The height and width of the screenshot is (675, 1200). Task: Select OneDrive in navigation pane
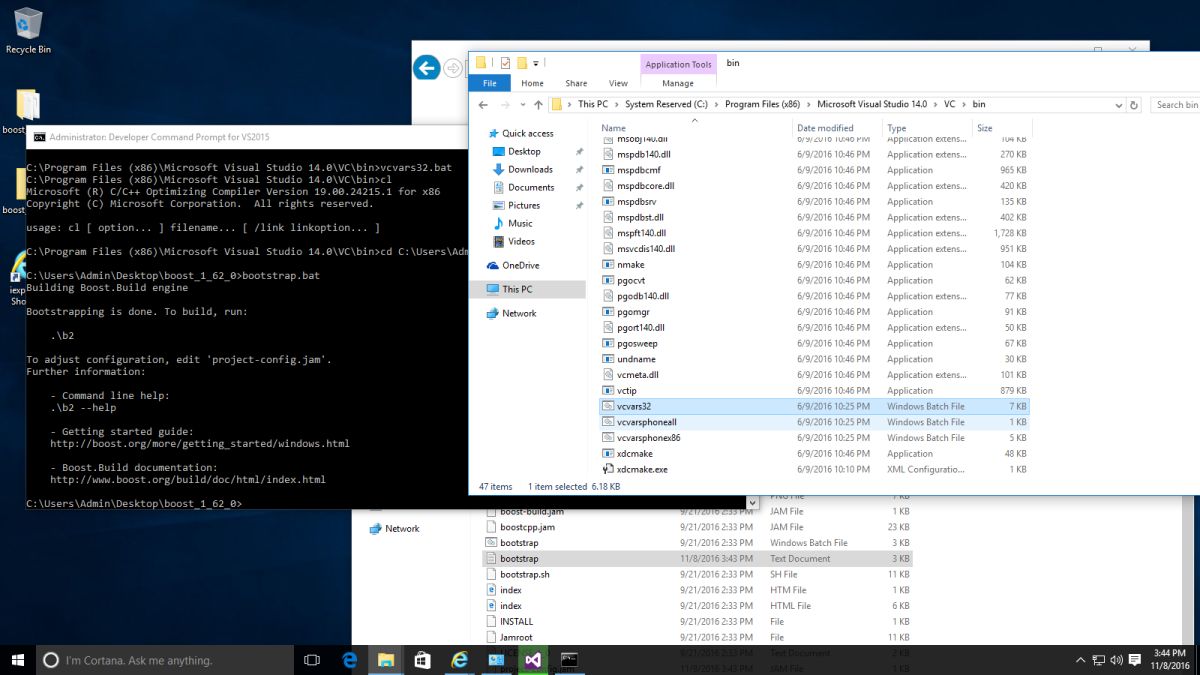click(520, 265)
